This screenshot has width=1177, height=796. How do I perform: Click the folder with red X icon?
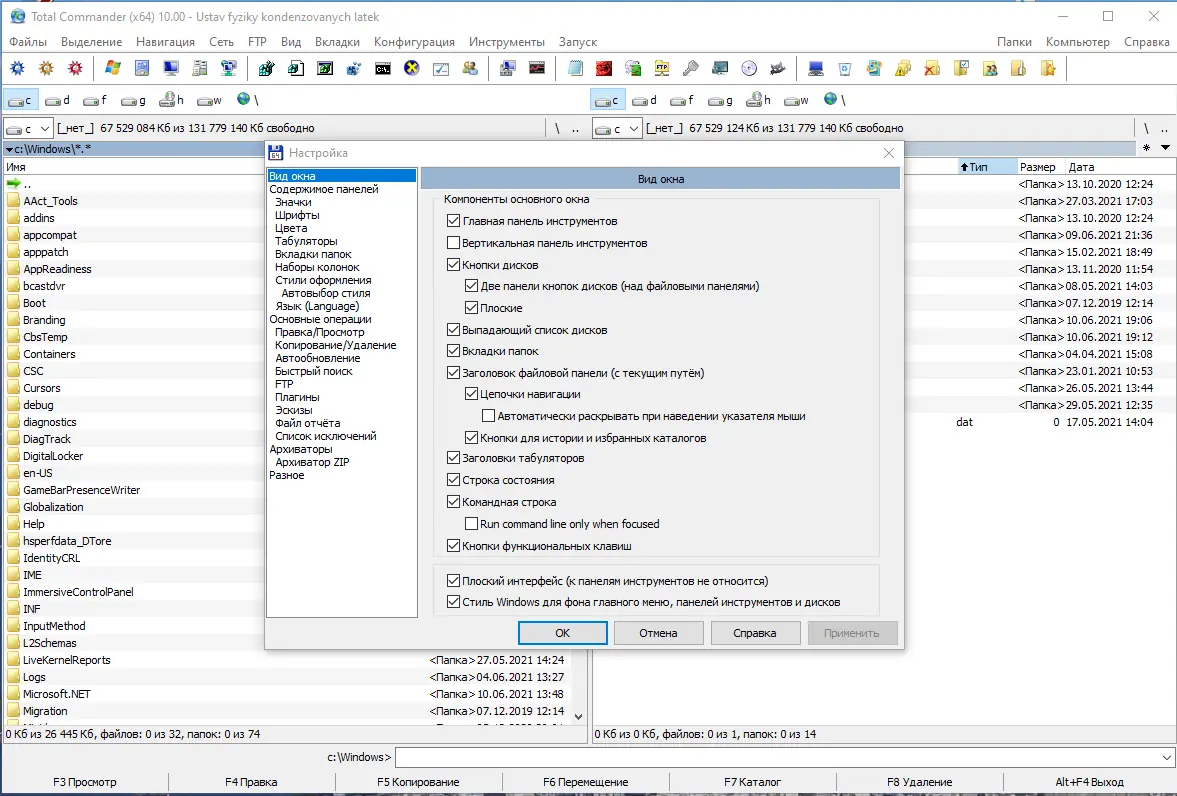(x=932, y=68)
